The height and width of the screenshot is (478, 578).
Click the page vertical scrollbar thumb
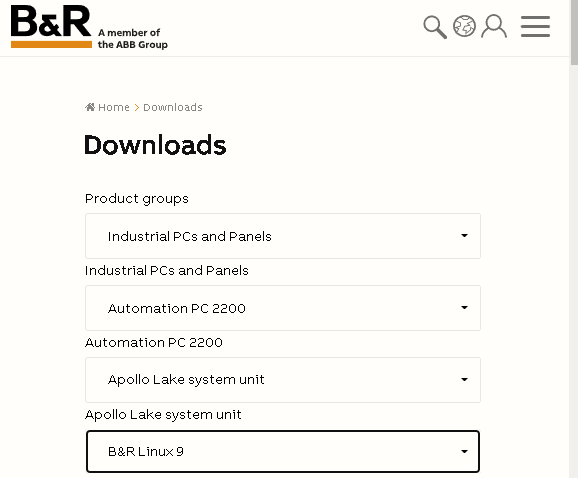click(574, 32)
